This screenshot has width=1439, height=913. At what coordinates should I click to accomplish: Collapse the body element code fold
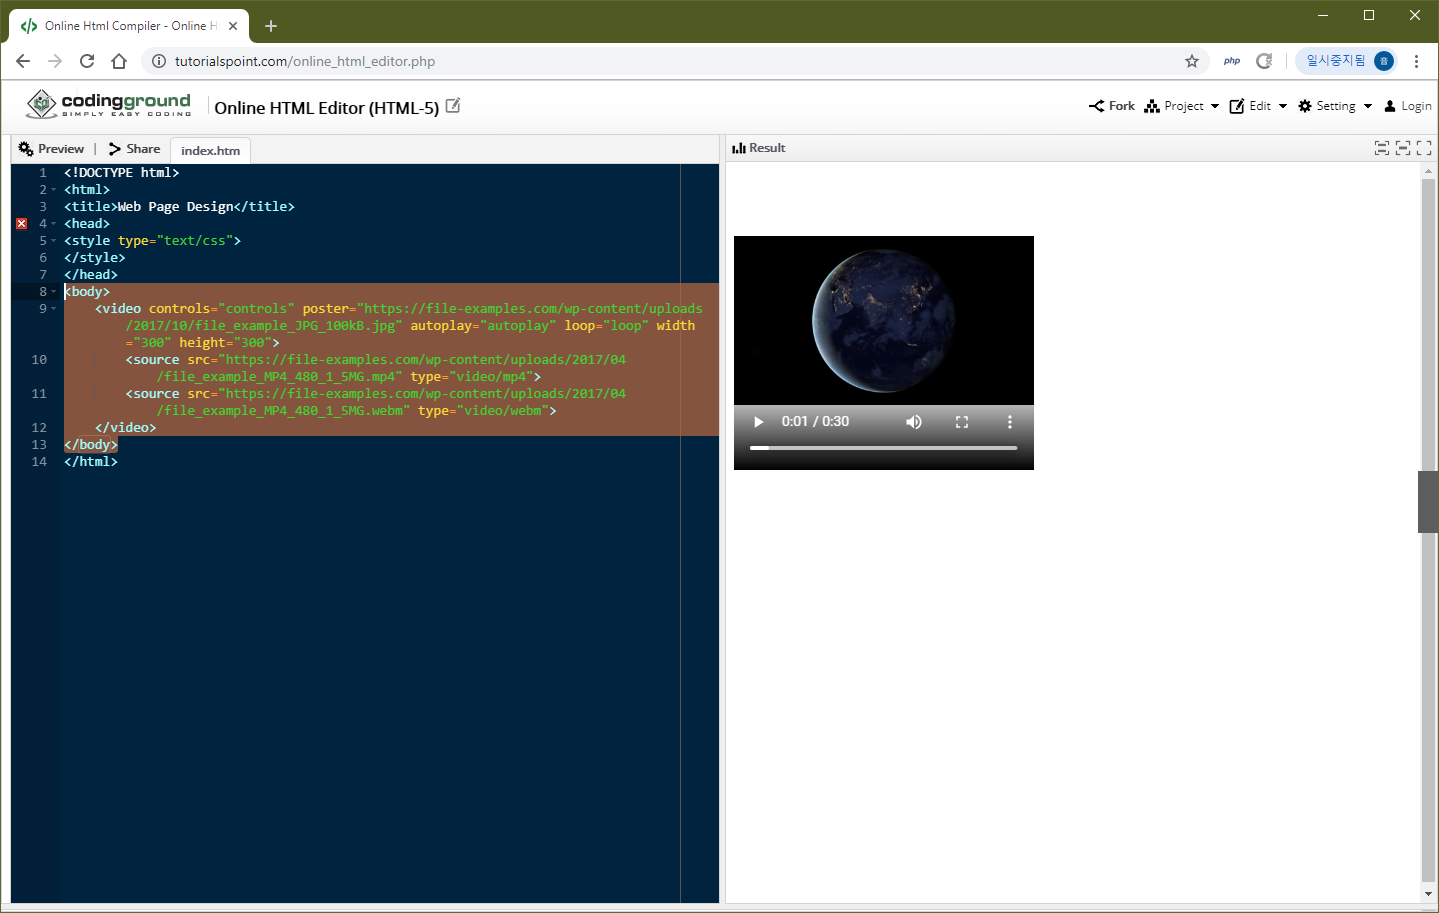click(x=55, y=291)
